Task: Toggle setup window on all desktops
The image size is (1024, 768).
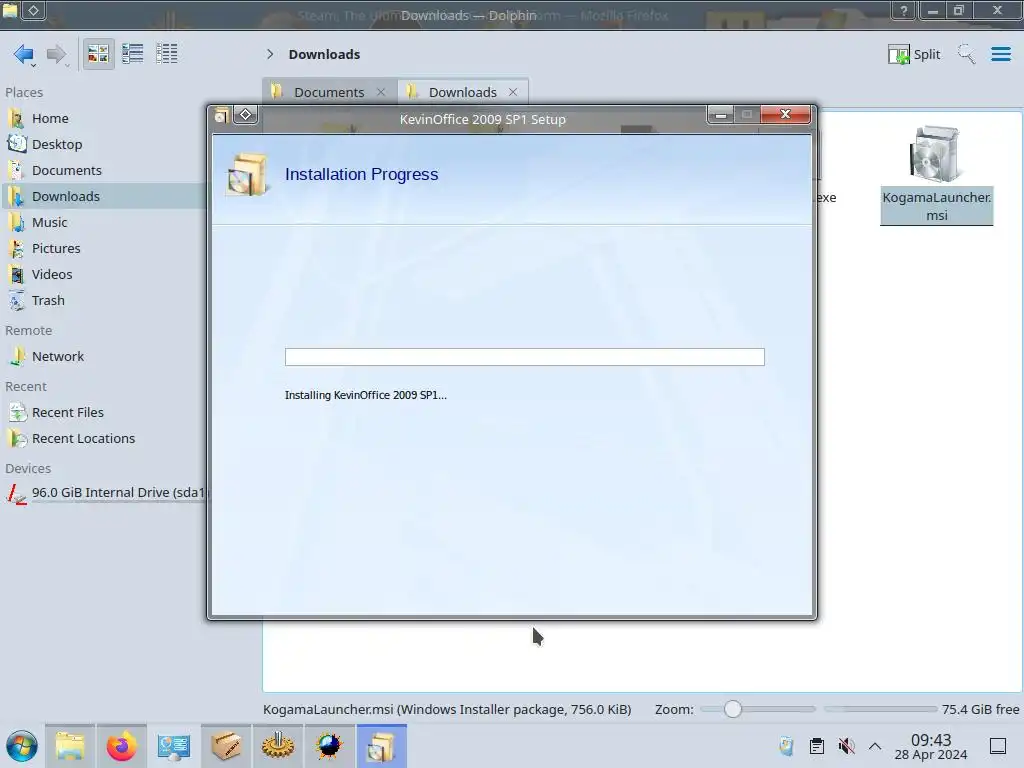Action: coord(246,115)
